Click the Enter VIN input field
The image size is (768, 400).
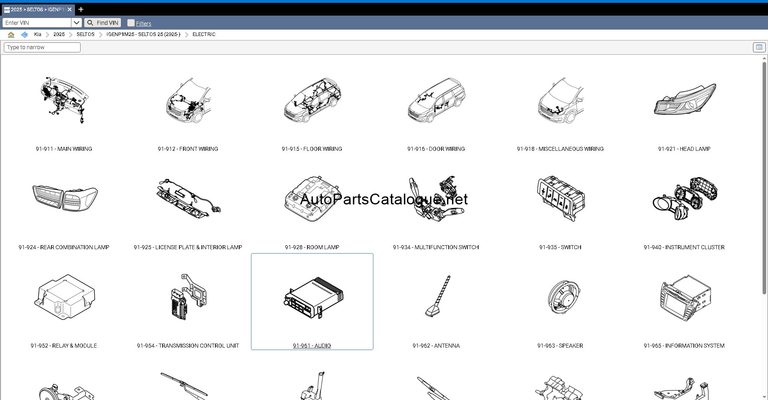click(37, 23)
